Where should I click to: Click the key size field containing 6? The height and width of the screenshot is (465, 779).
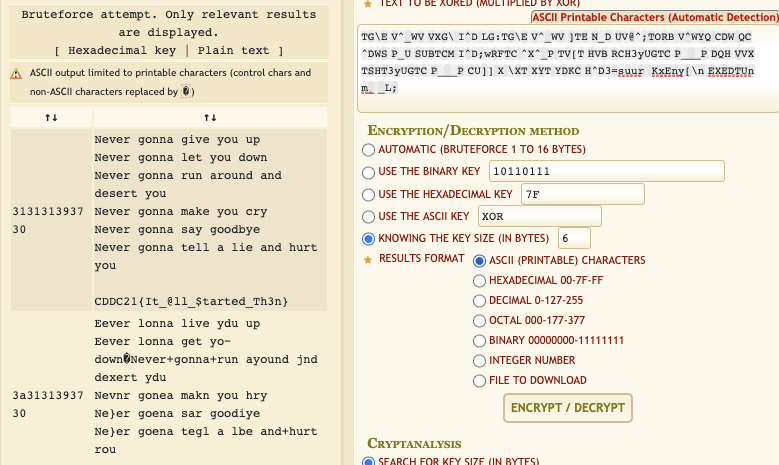click(574, 238)
